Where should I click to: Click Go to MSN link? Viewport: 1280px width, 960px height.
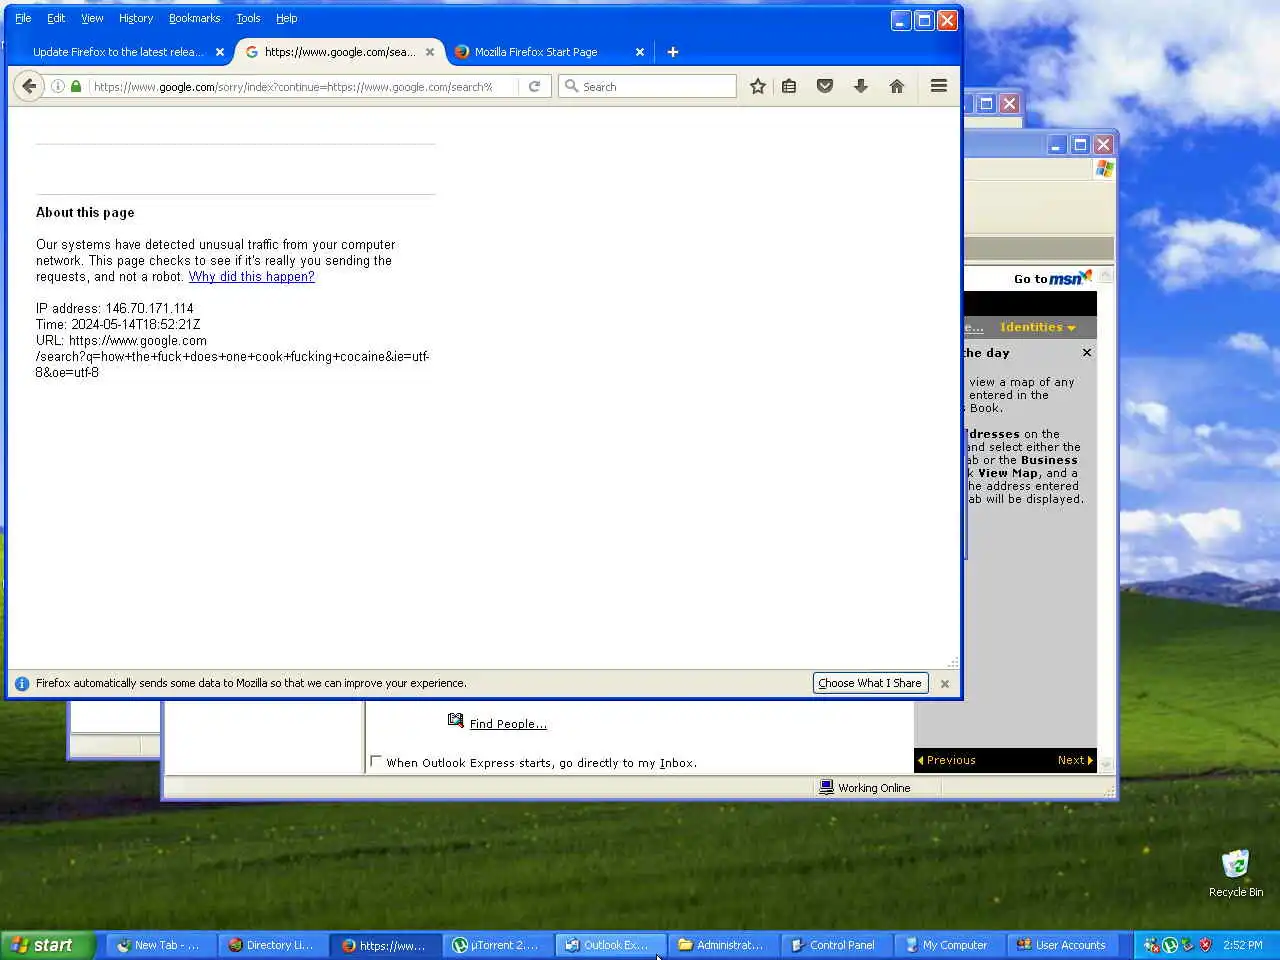point(1052,278)
